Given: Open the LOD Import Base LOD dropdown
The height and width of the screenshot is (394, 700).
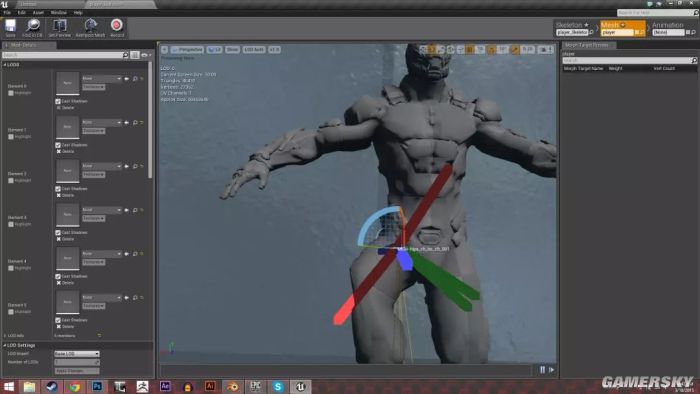Looking at the screenshot, I should pos(77,354).
